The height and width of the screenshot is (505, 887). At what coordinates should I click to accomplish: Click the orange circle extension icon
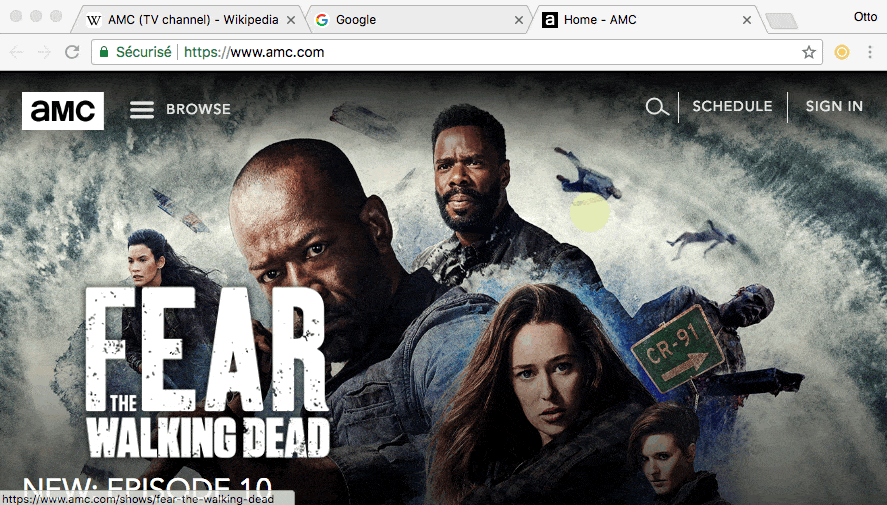click(842, 52)
